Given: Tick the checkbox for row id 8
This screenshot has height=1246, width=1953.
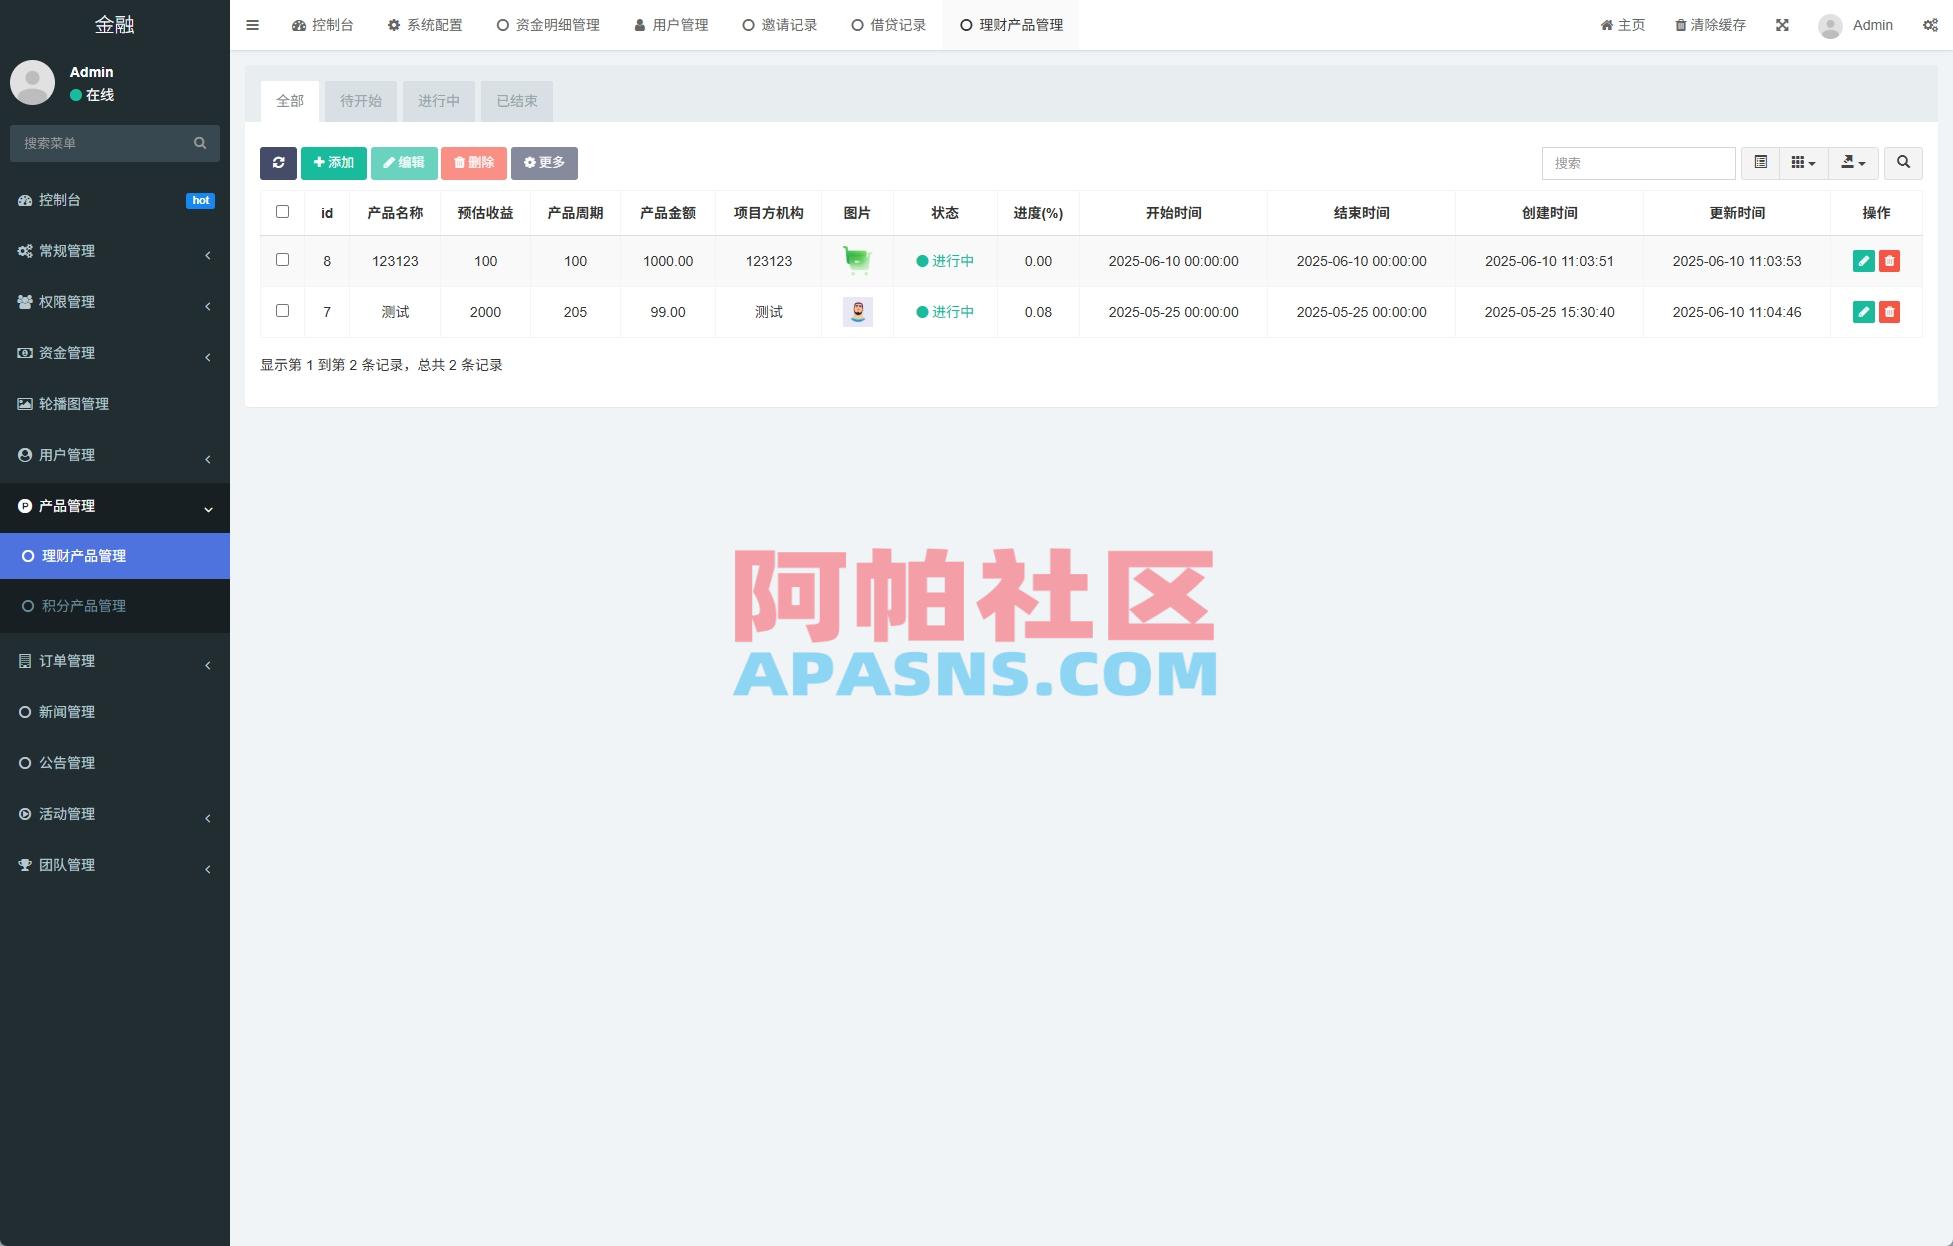Looking at the screenshot, I should [282, 258].
